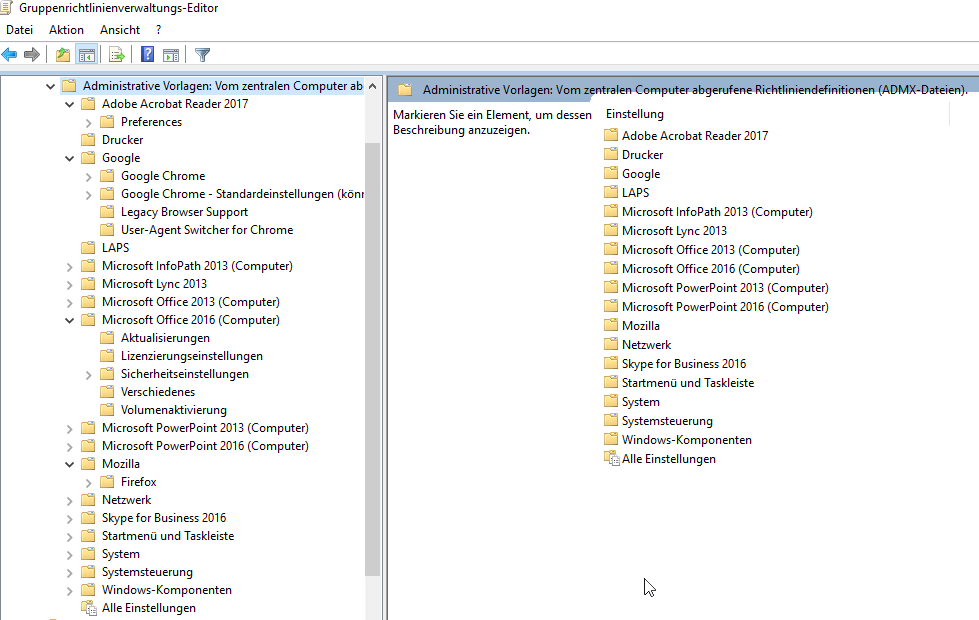The width and height of the screenshot is (979, 620).
Task: Expand the System tree node
Action: 69,555
